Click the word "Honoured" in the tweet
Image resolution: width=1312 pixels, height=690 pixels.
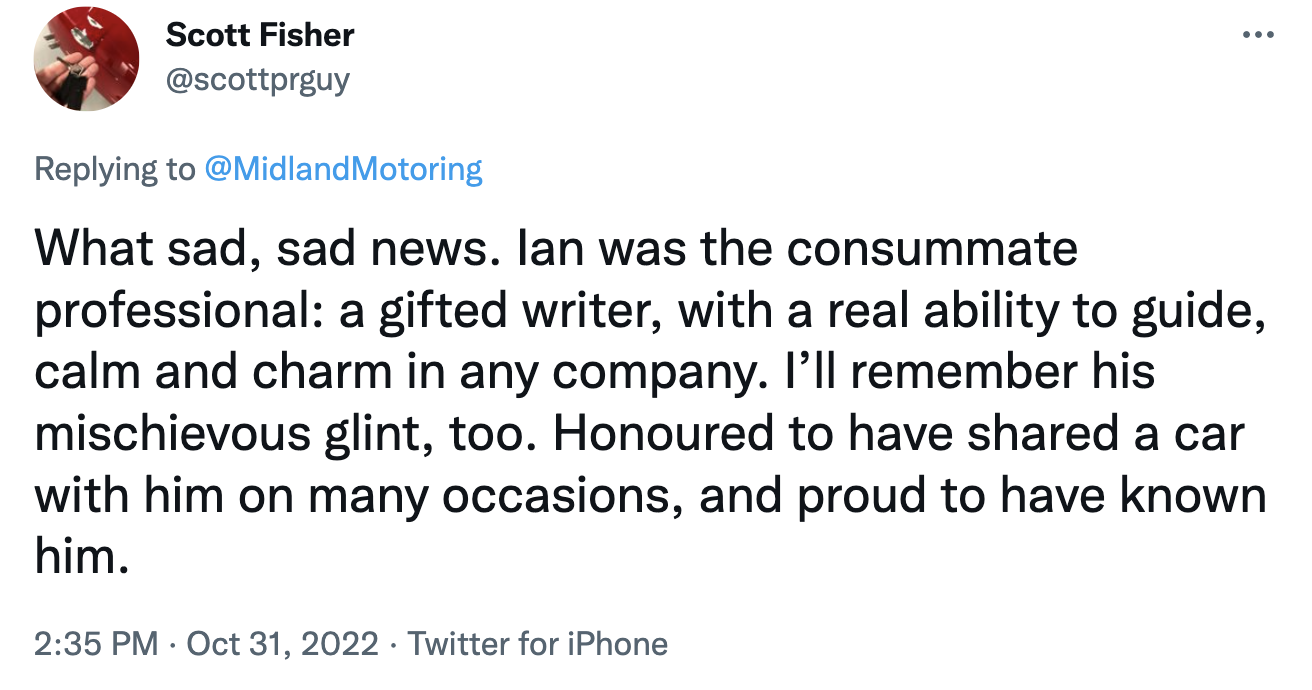click(x=658, y=434)
